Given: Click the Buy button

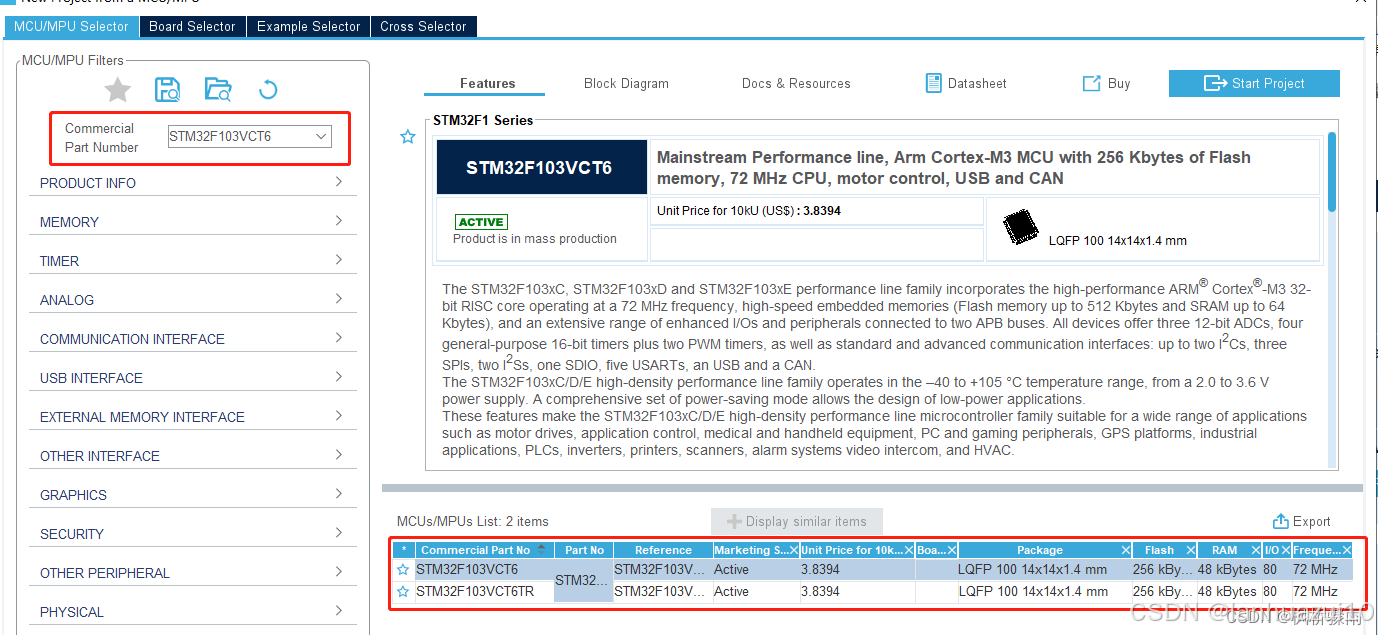Looking at the screenshot, I should pos(1107,83).
